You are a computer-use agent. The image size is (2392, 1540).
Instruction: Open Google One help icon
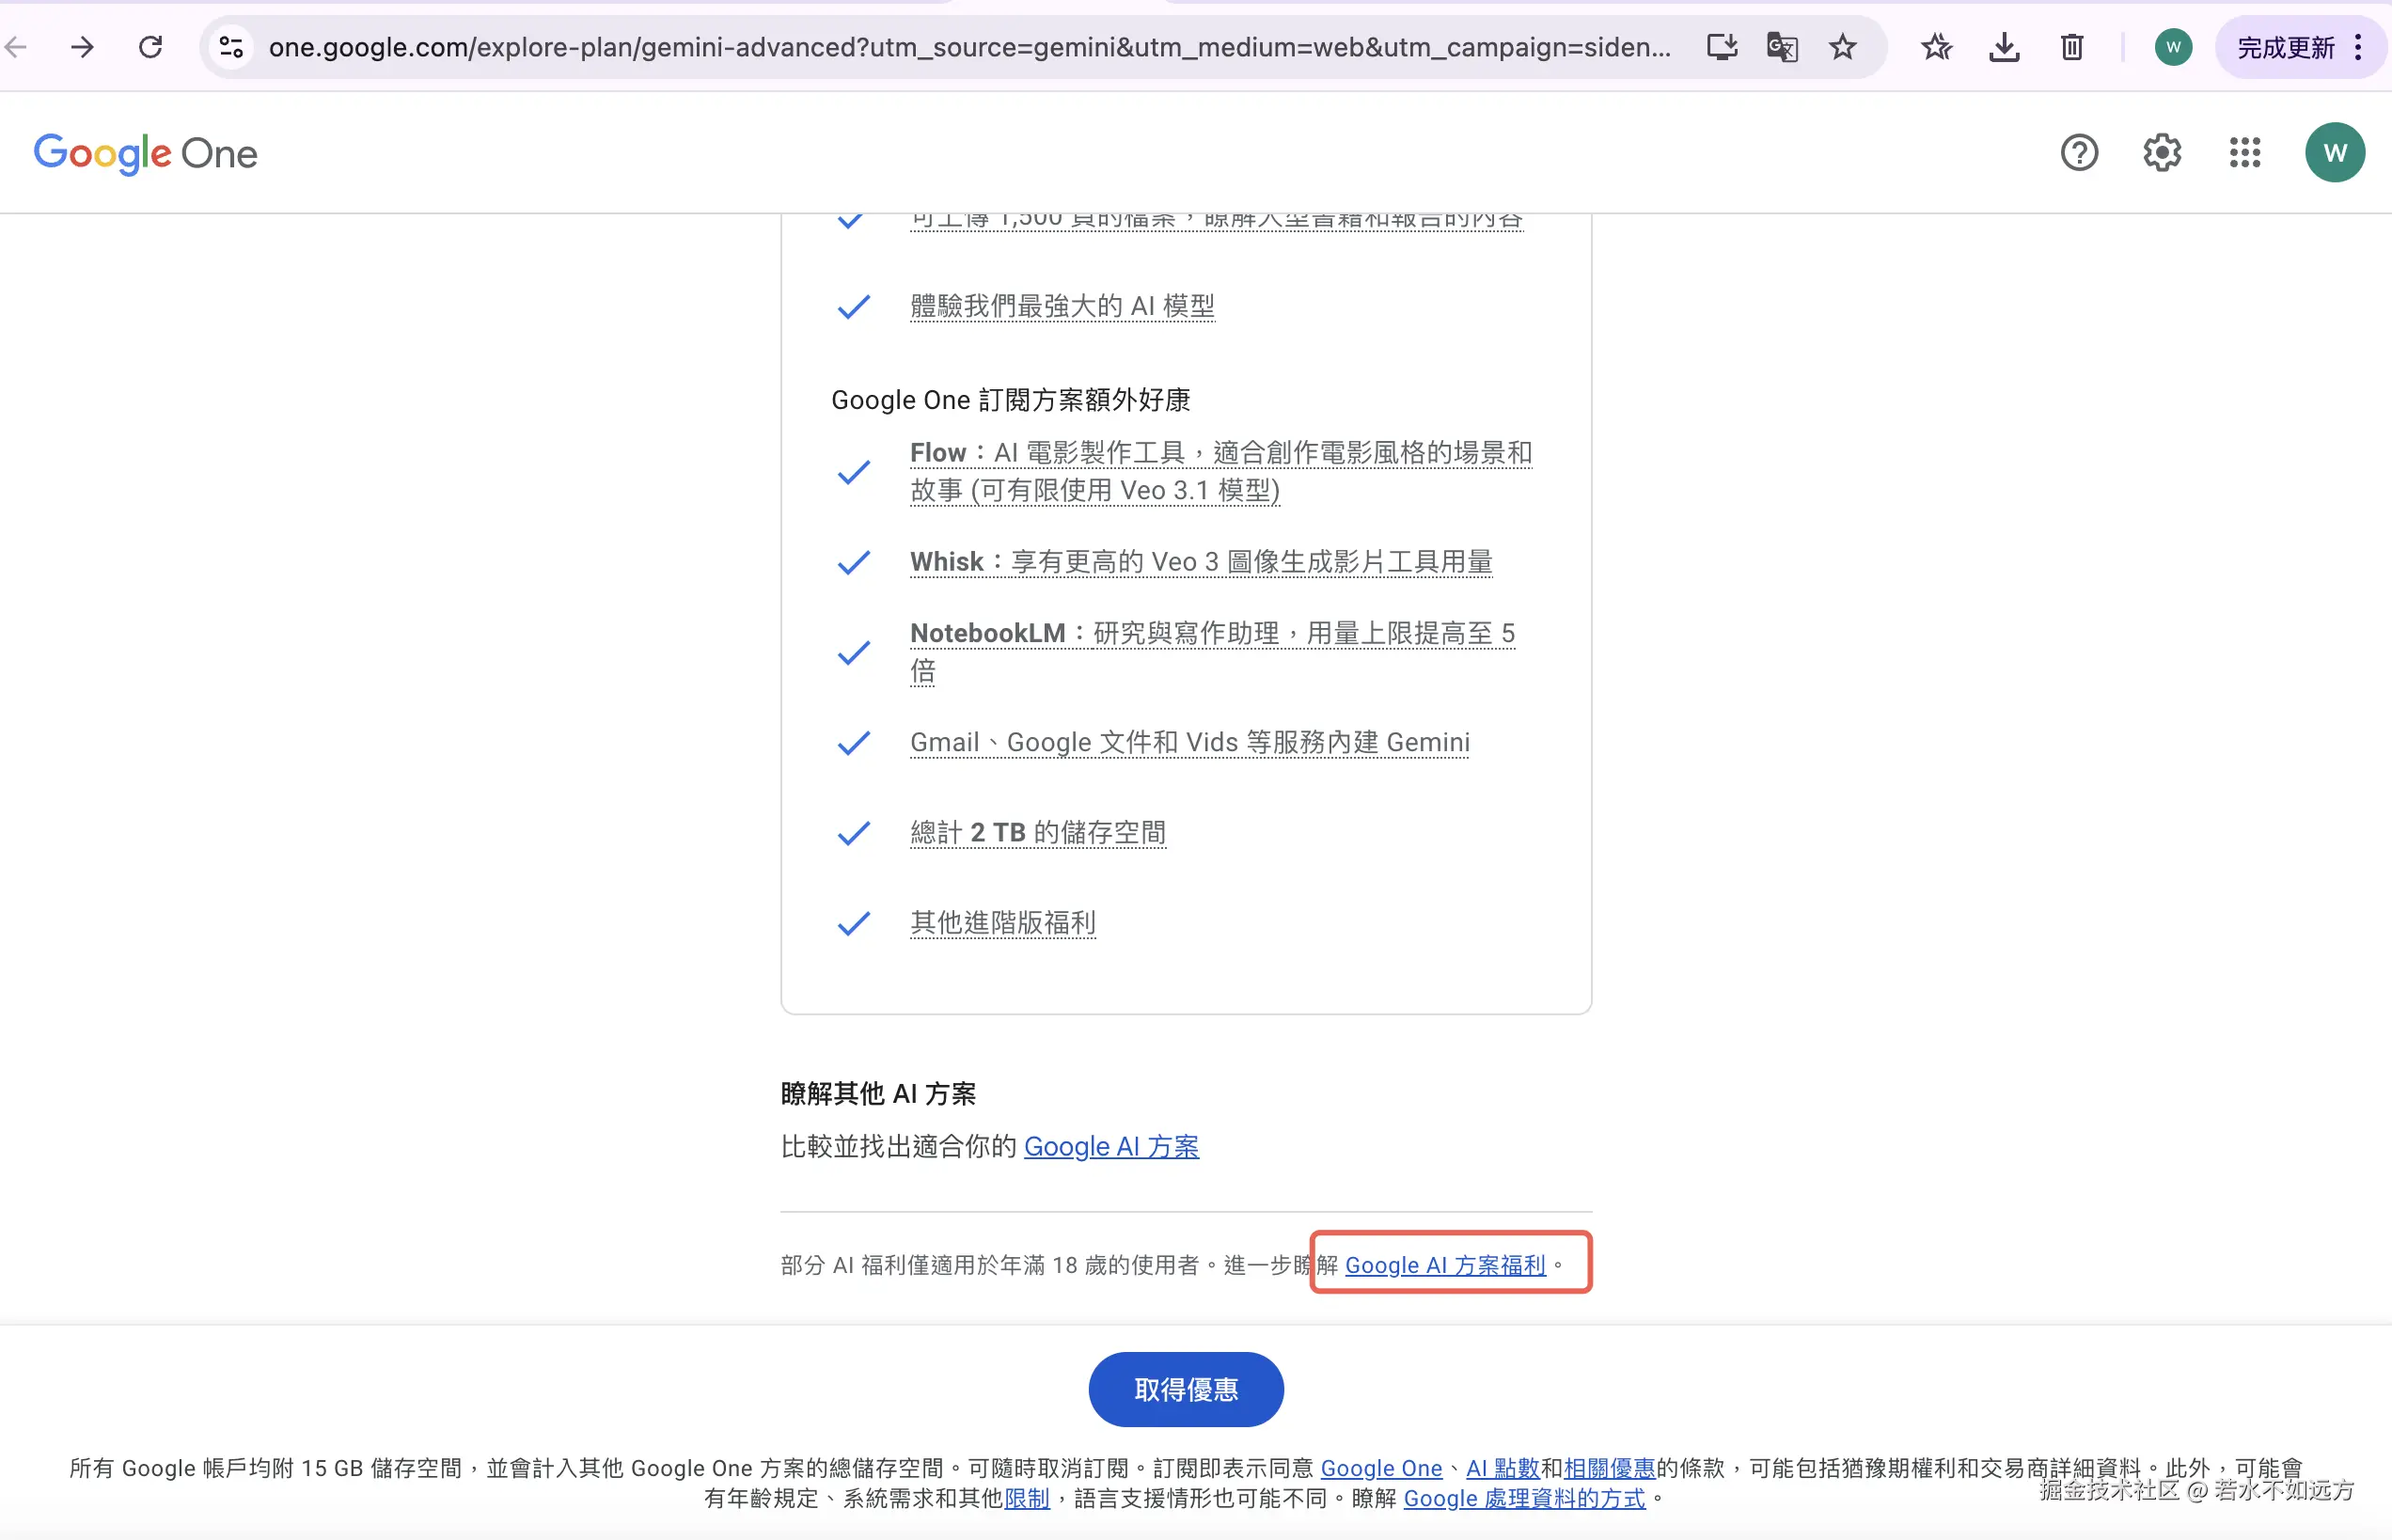pyautogui.click(x=2079, y=153)
